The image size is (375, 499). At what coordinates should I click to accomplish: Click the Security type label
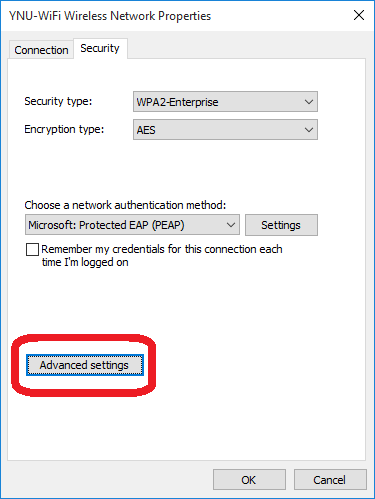click(x=58, y=101)
